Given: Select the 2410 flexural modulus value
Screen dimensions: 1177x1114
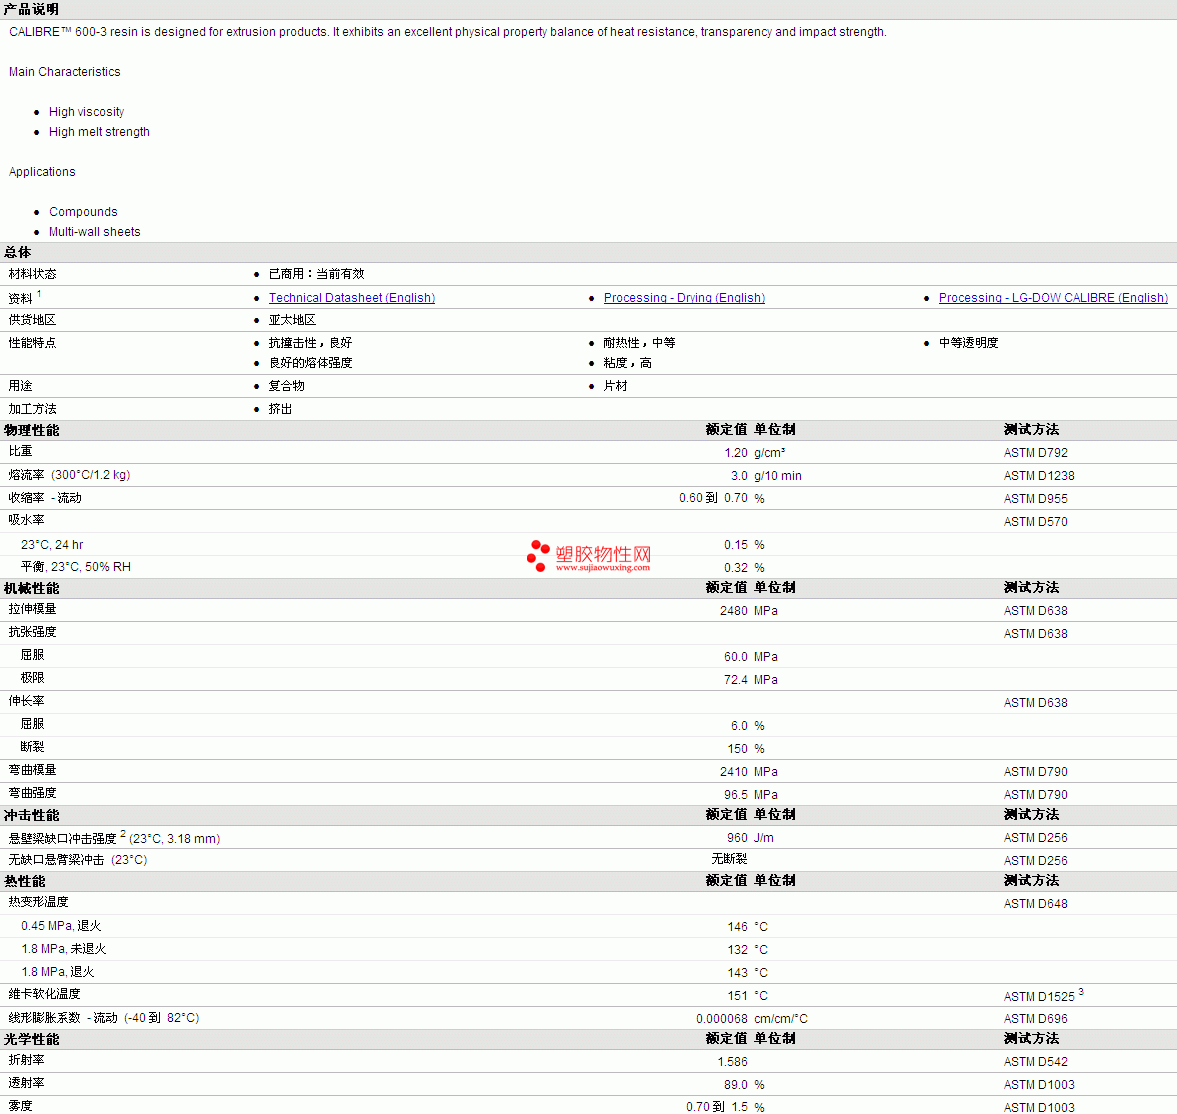Looking at the screenshot, I should point(733,772).
